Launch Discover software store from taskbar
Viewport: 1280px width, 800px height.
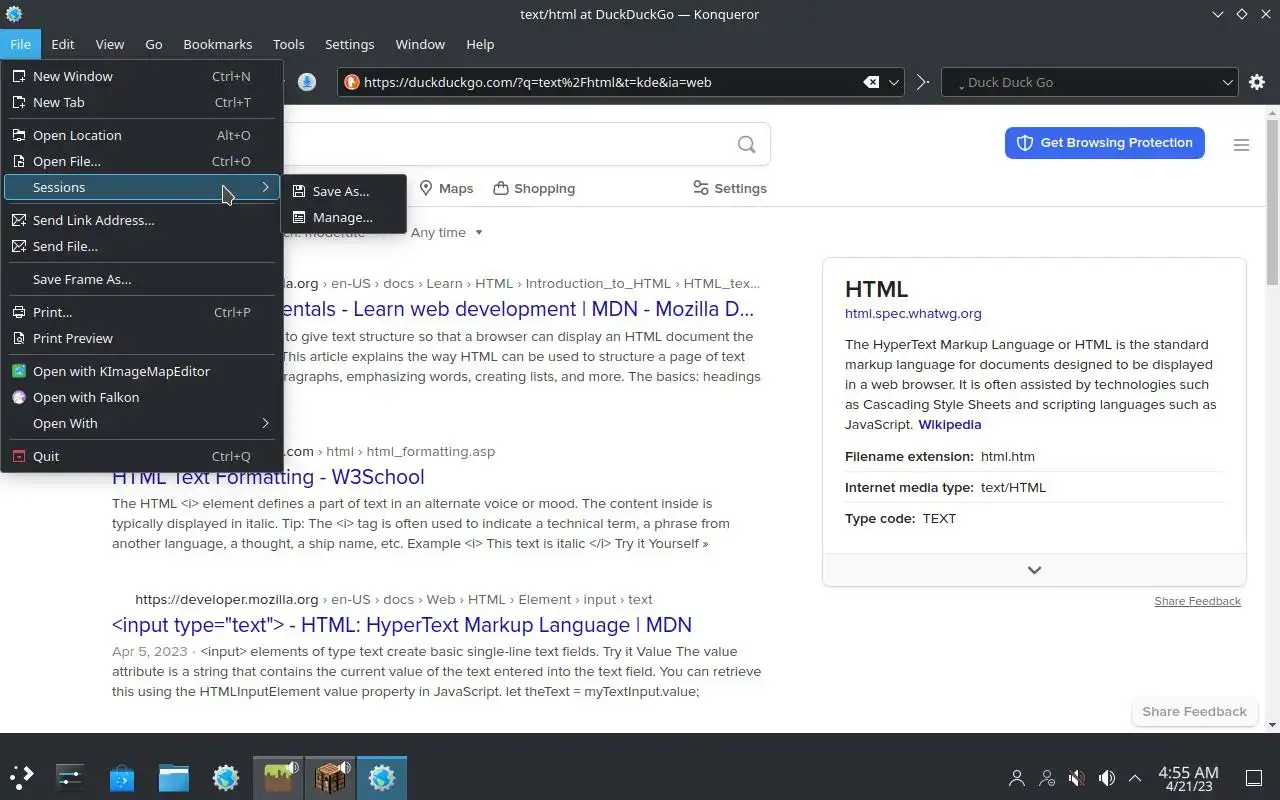pyautogui.click(x=122, y=777)
